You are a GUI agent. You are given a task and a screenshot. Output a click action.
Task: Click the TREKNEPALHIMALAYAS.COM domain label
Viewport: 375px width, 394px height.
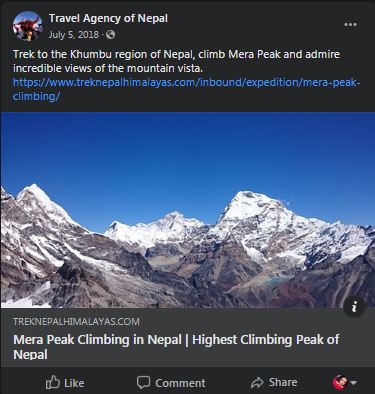point(76,322)
